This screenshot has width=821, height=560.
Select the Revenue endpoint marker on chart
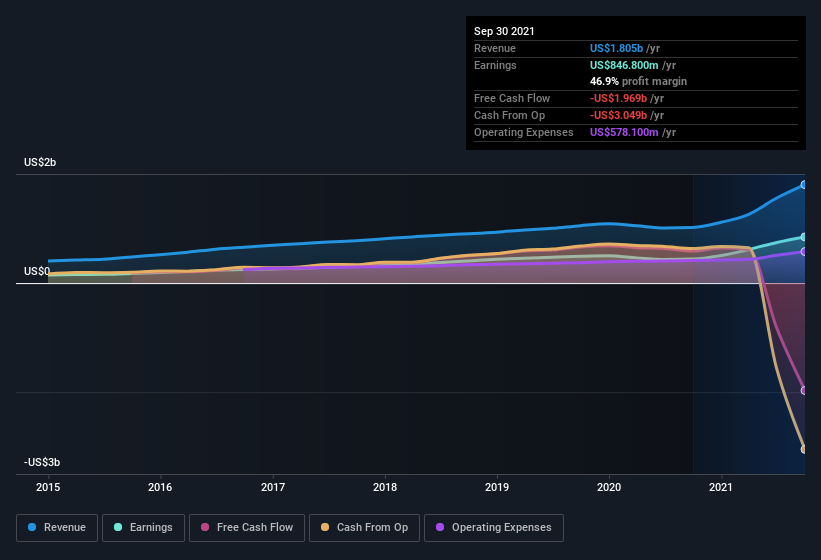tap(803, 185)
